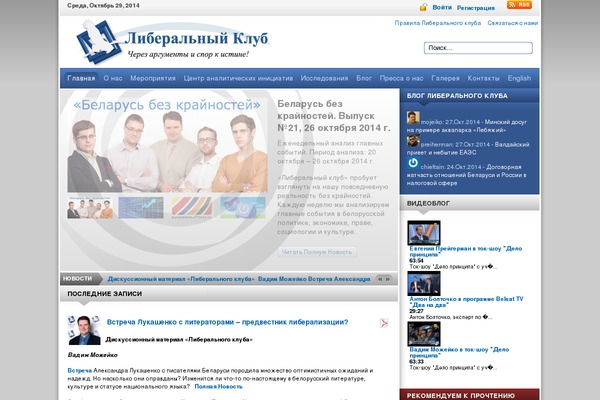Open link Евгений Прейгерман в ток-шоу

(x=466, y=251)
